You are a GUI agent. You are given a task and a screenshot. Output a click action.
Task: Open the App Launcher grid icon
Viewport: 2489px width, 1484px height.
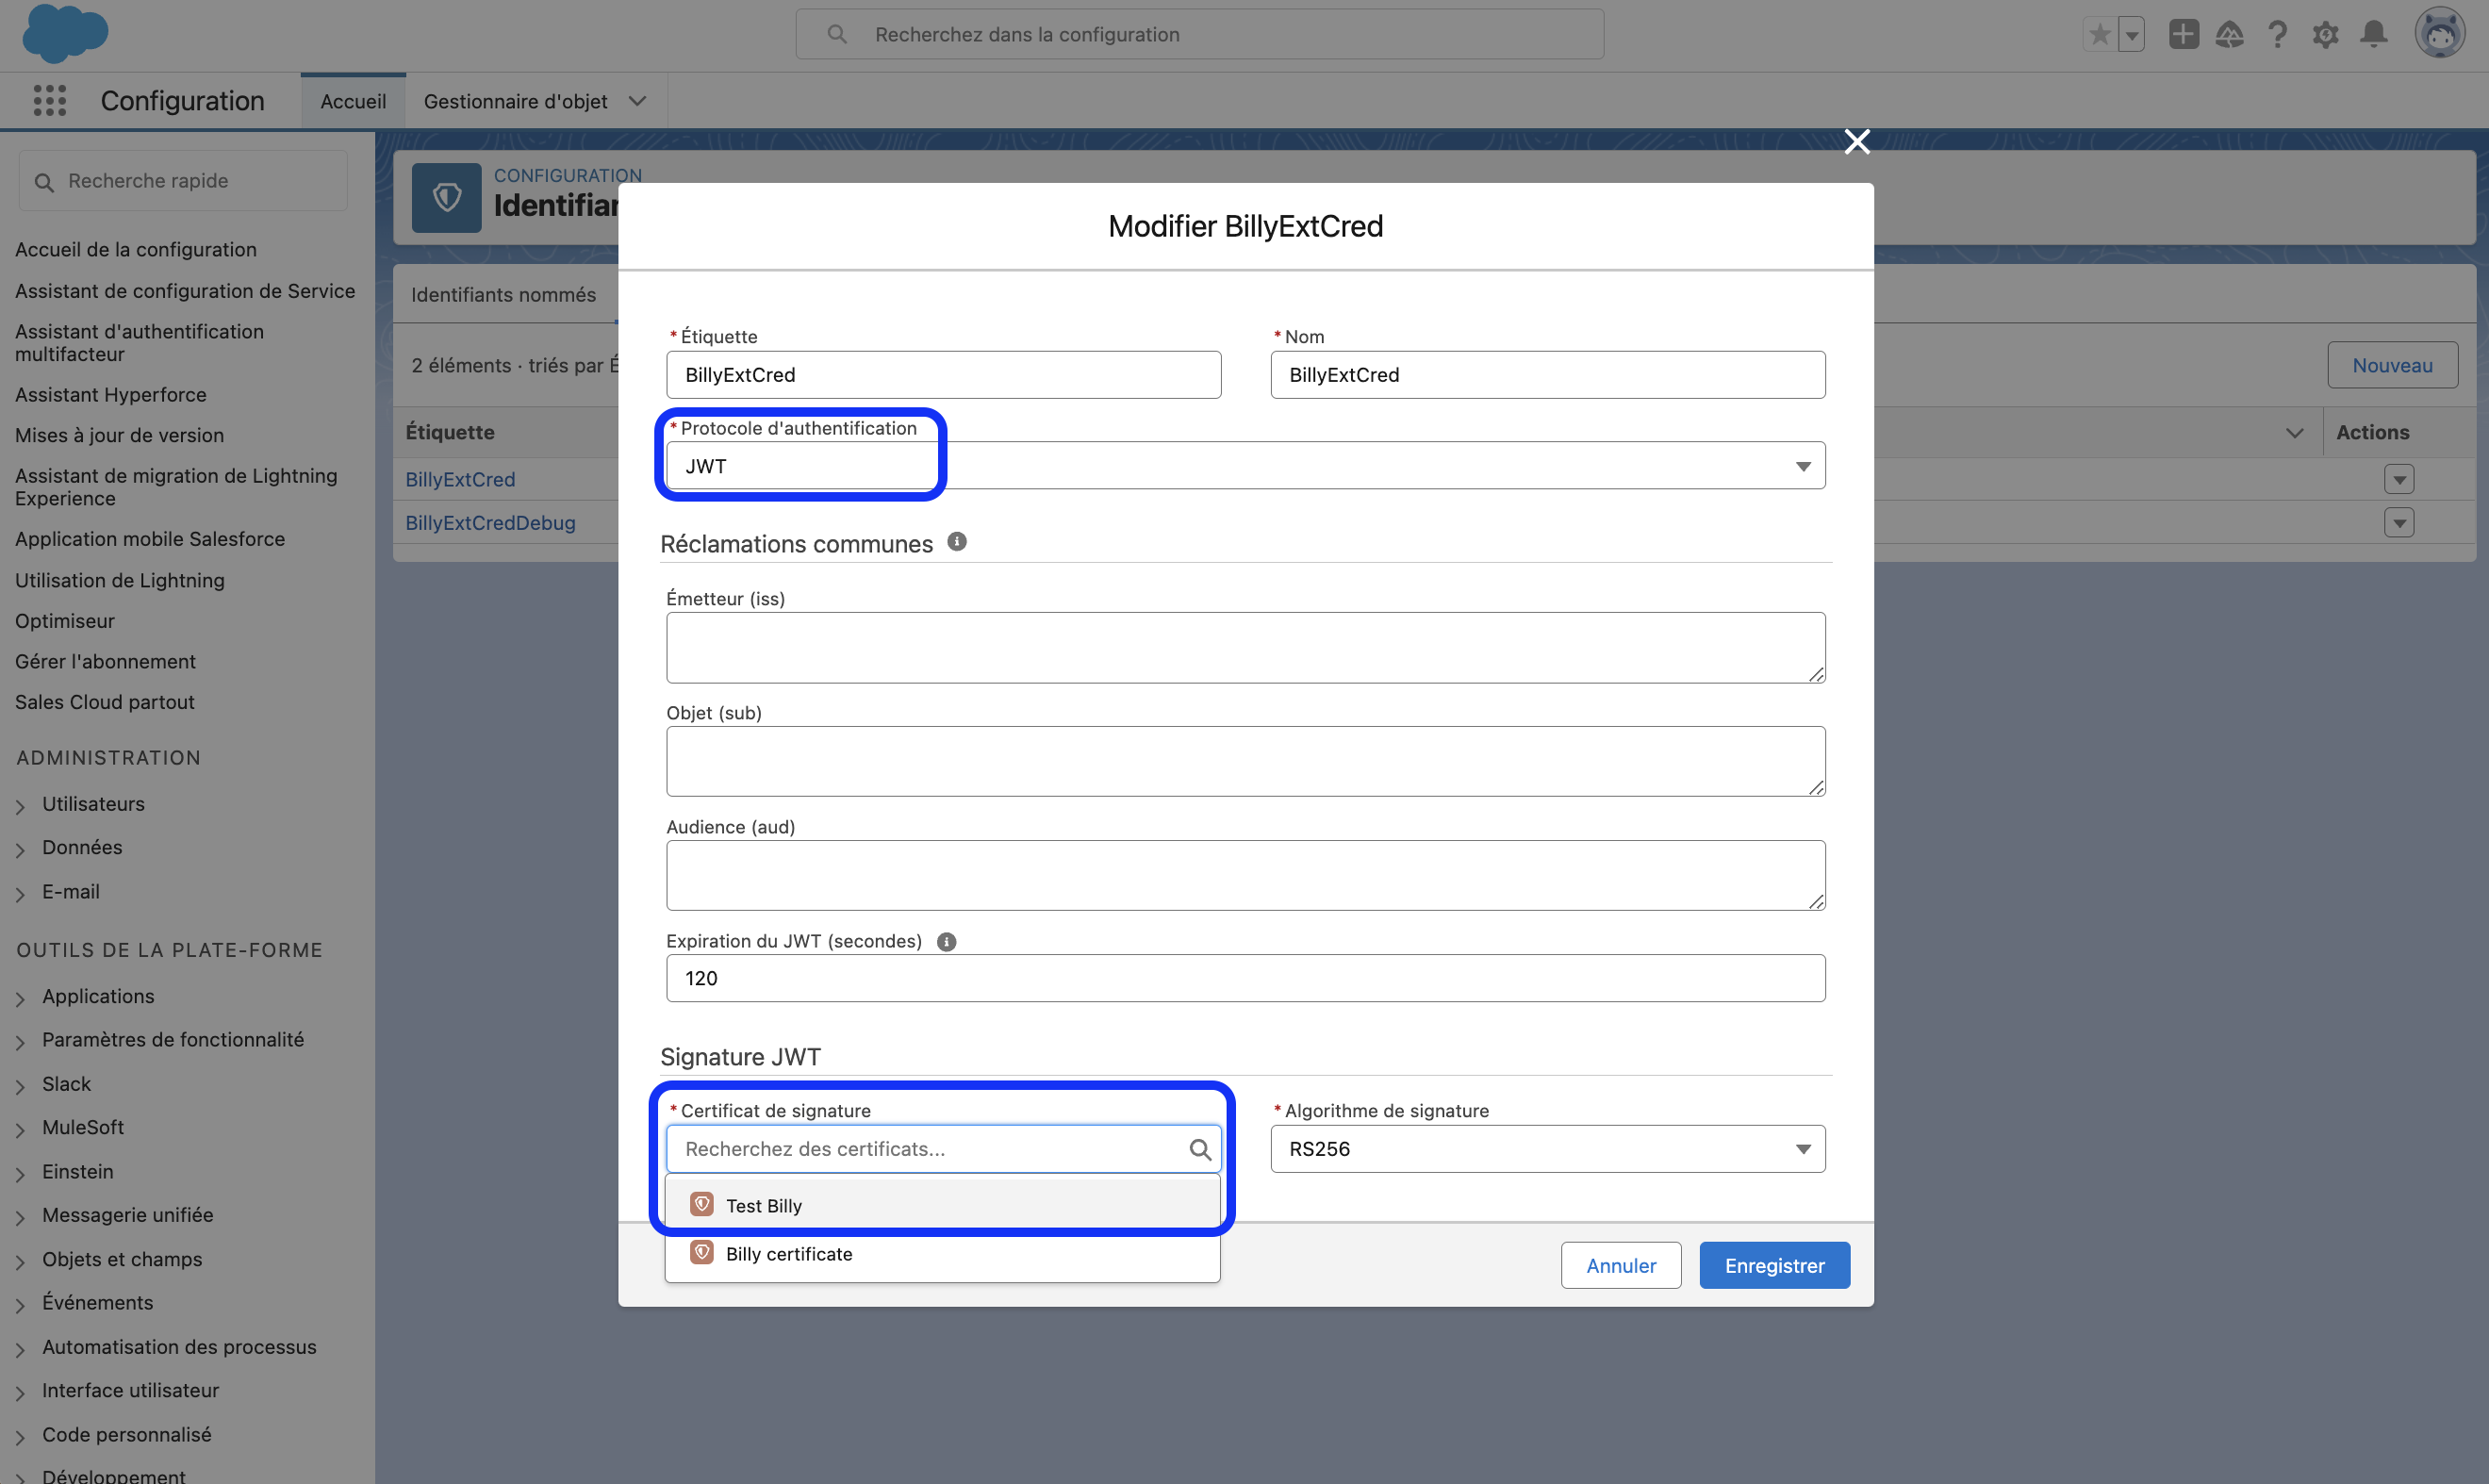(x=49, y=101)
